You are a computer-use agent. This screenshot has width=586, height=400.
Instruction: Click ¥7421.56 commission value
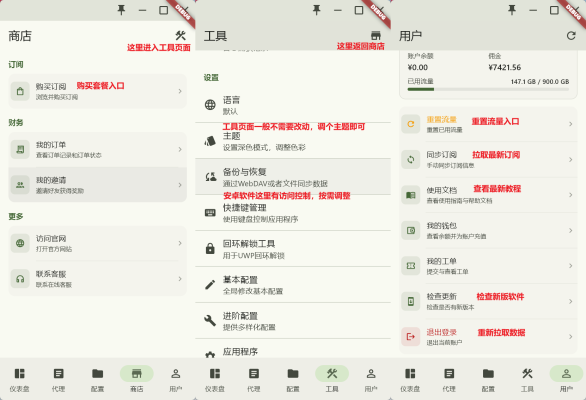pyautogui.click(x=505, y=67)
